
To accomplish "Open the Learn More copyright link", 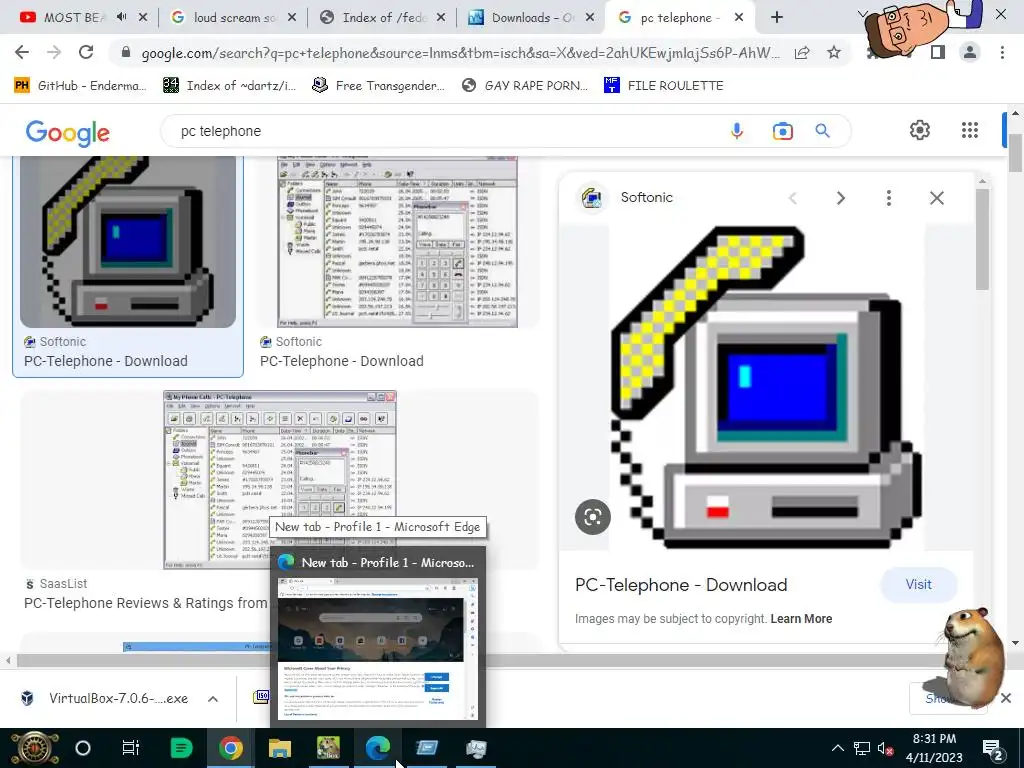I will (801, 618).
